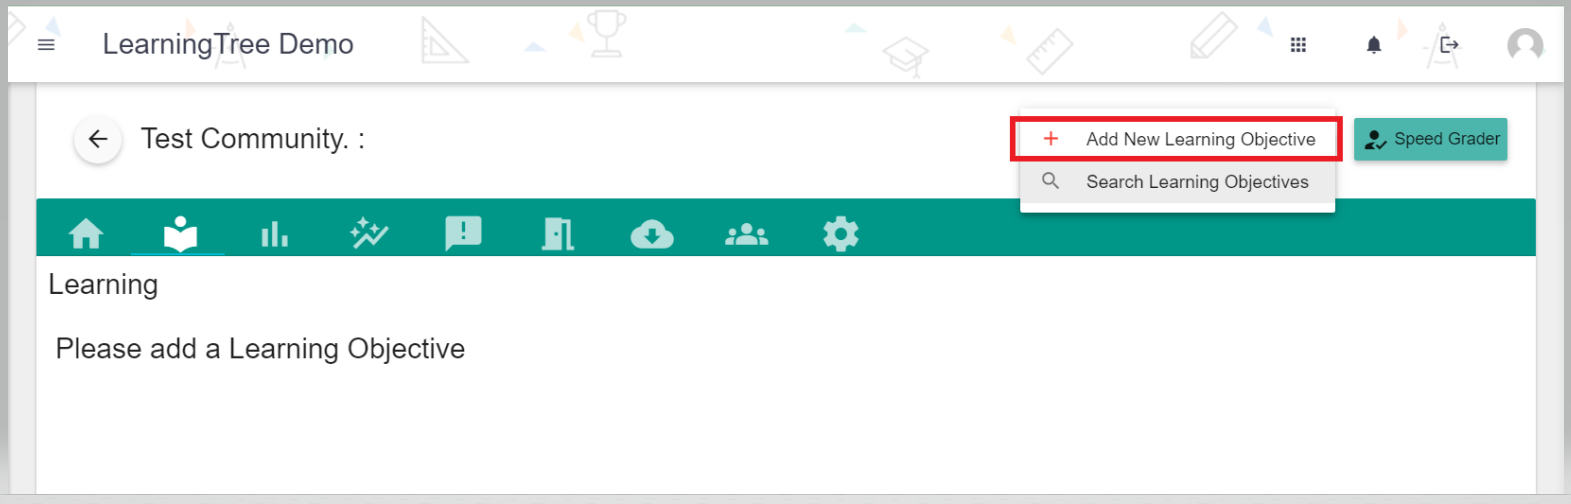Open the bar chart statistics tab
This screenshot has height=504, width=1571.
tap(274, 234)
